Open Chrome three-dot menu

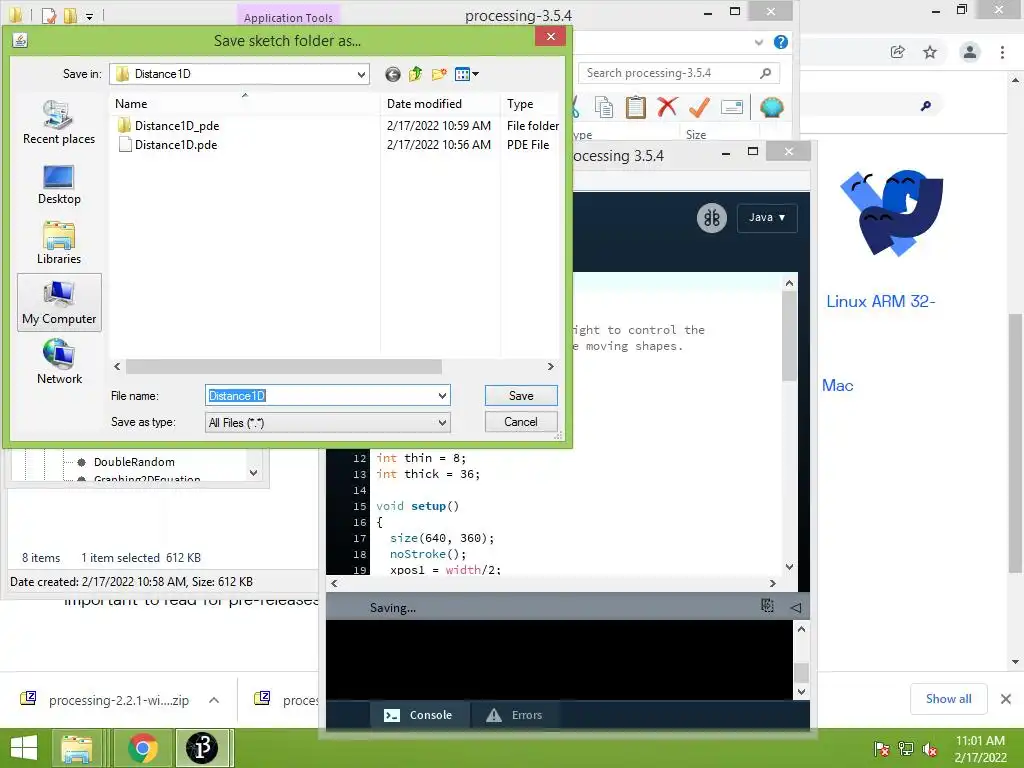tap(1002, 52)
